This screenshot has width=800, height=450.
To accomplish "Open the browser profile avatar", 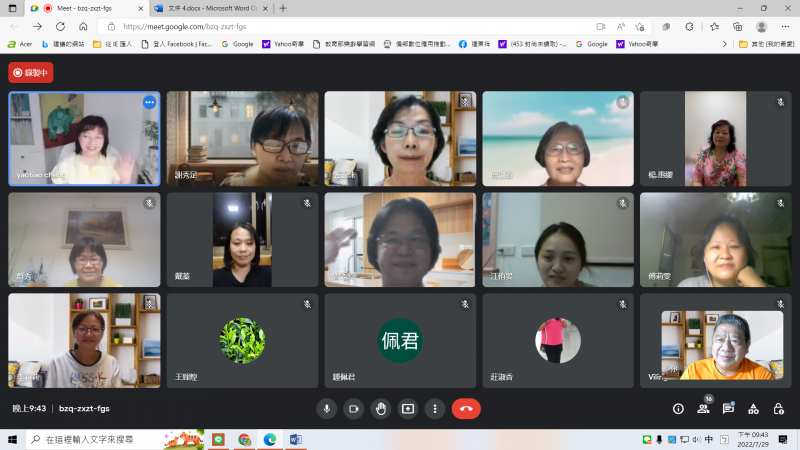I will click(x=761, y=27).
